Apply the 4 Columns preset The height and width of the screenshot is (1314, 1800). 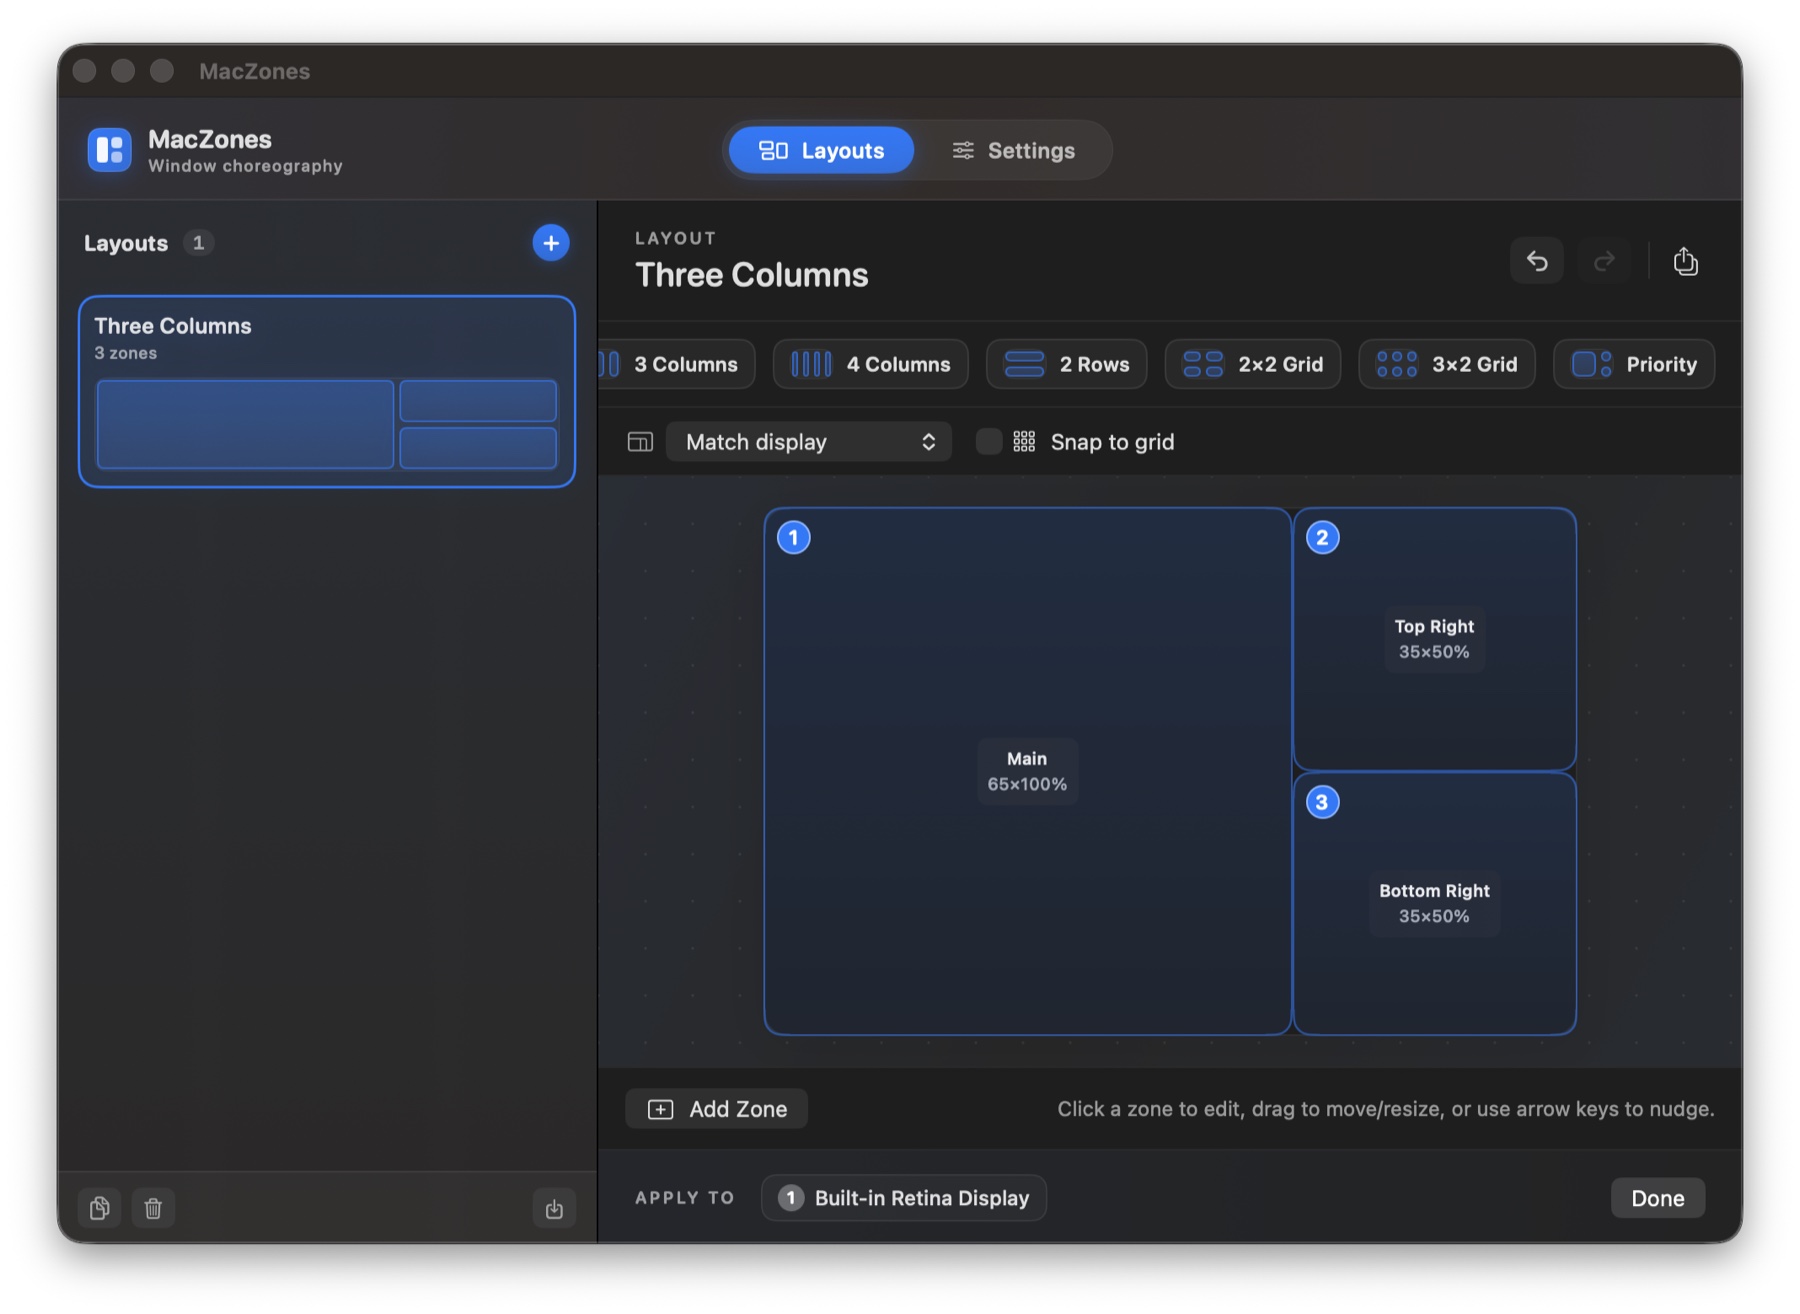871,364
